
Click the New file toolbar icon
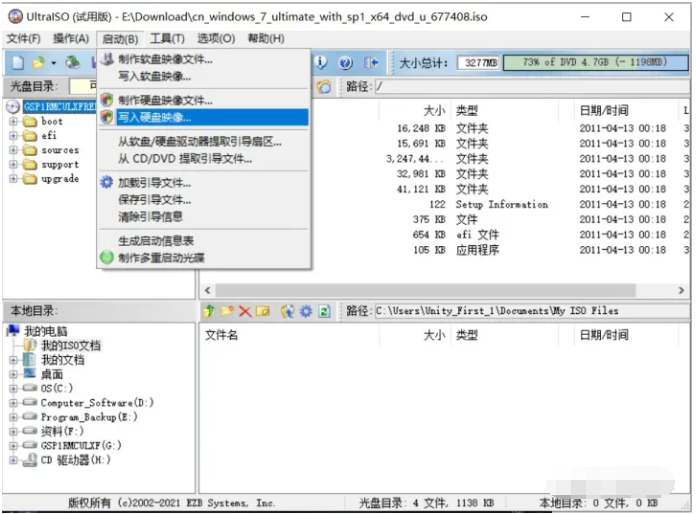[18, 63]
